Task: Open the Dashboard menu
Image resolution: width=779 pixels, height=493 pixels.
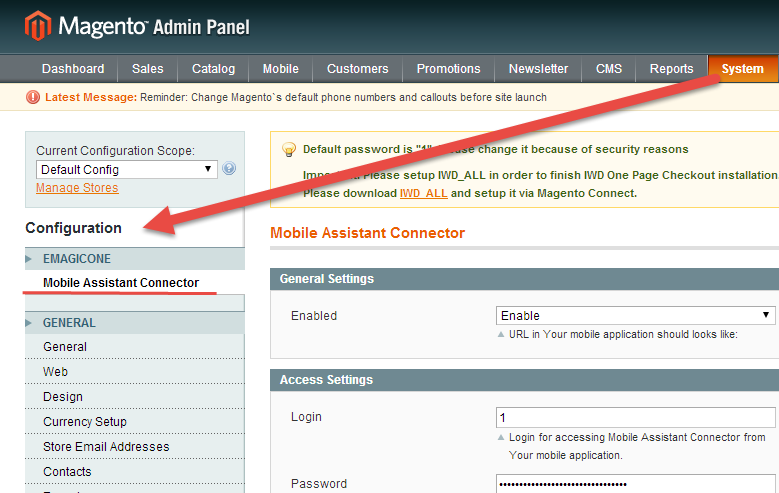Action: (x=73, y=69)
